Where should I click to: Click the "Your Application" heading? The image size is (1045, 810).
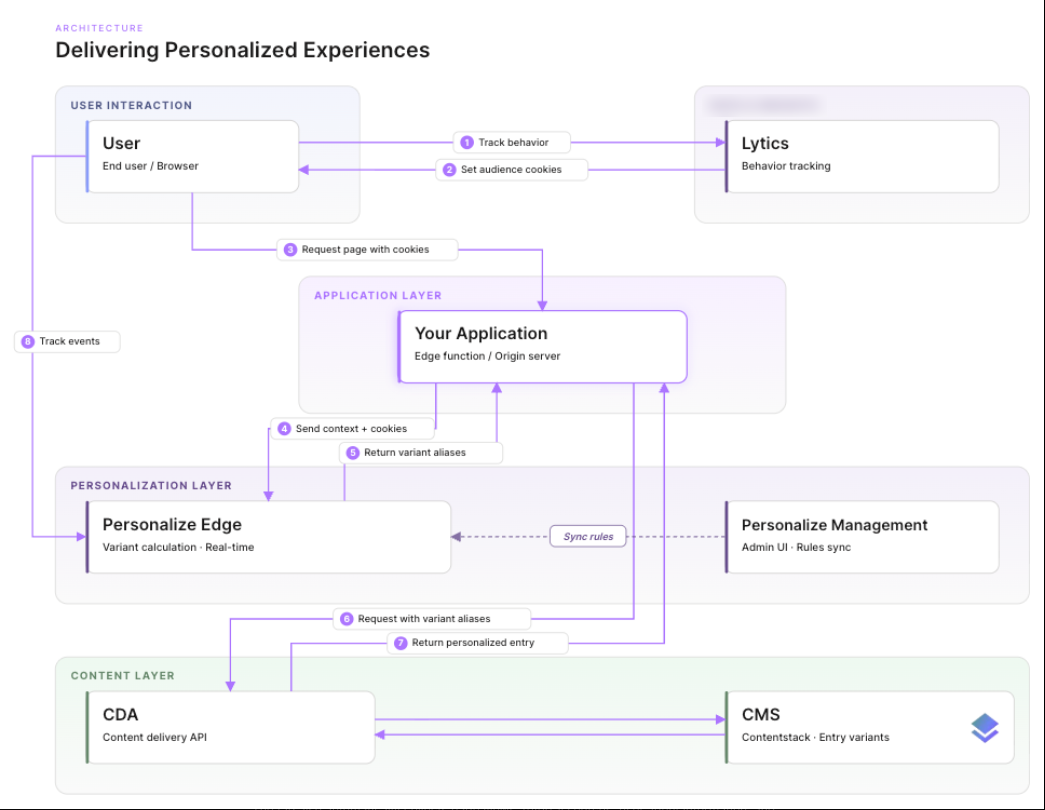tap(481, 333)
